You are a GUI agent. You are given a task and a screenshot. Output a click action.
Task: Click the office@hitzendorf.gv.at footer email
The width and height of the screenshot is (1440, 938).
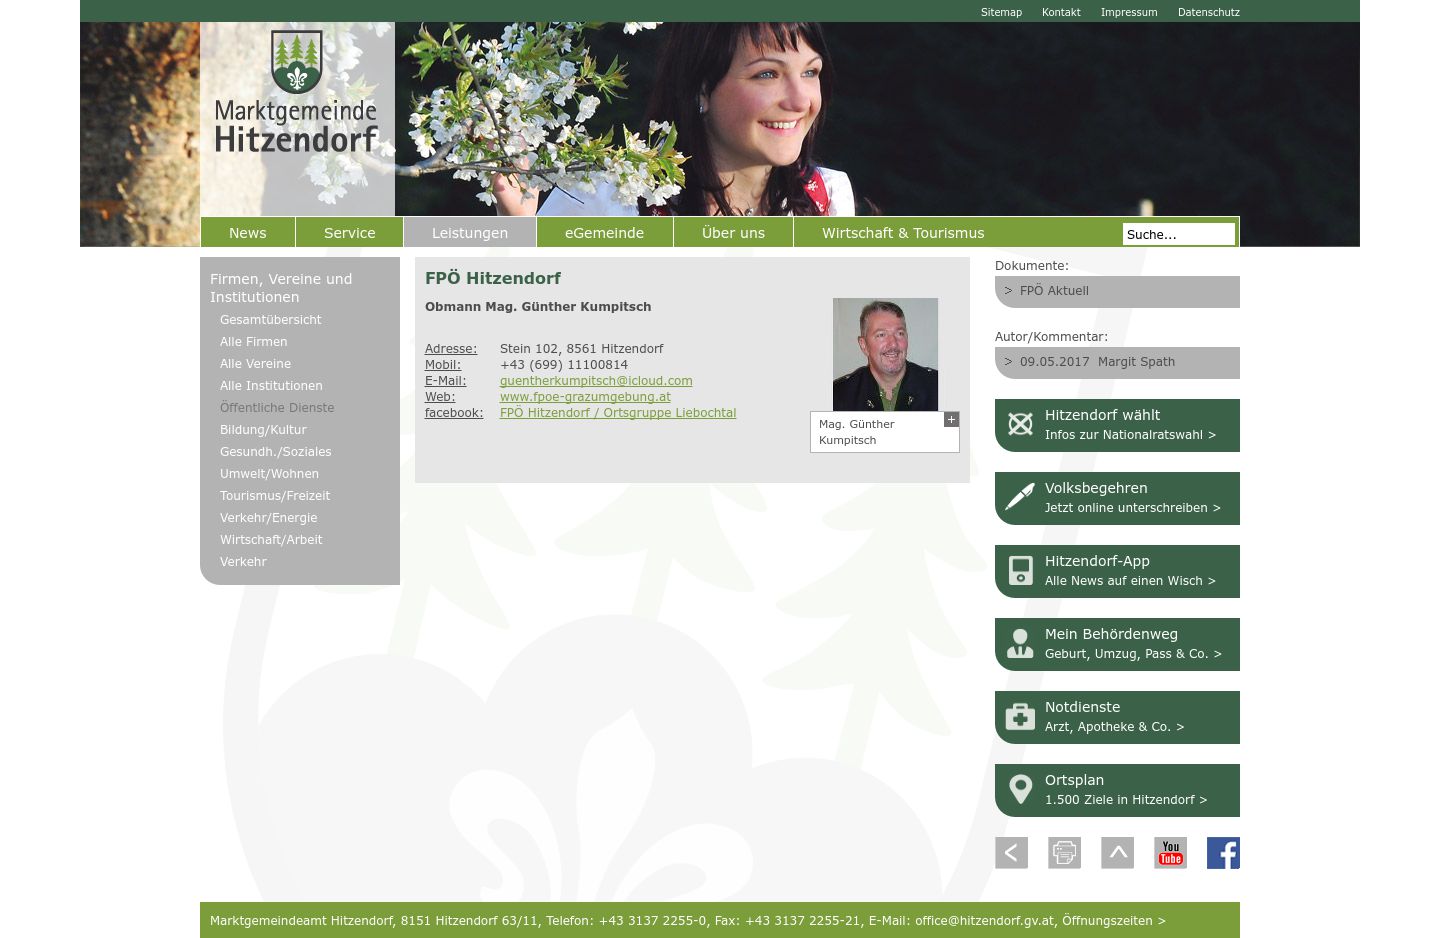click(x=984, y=921)
